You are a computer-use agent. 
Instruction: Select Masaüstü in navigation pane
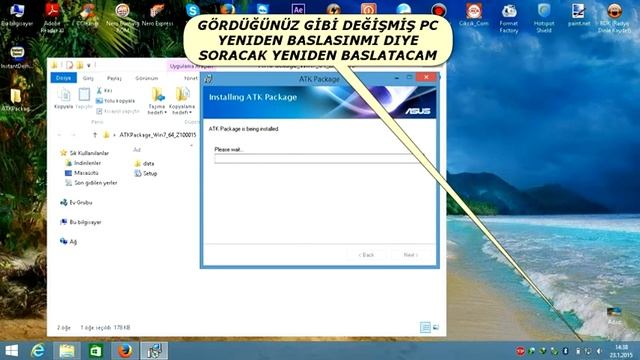(82, 173)
